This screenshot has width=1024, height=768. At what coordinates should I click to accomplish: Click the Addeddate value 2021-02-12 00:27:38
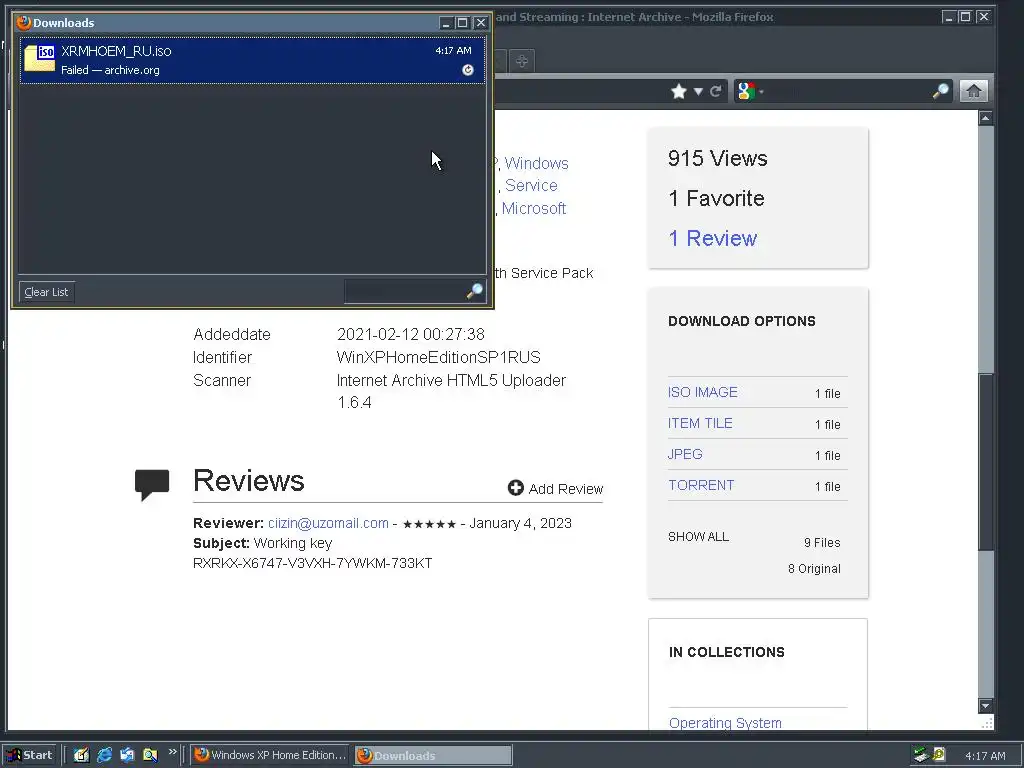pyautogui.click(x=410, y=334)
